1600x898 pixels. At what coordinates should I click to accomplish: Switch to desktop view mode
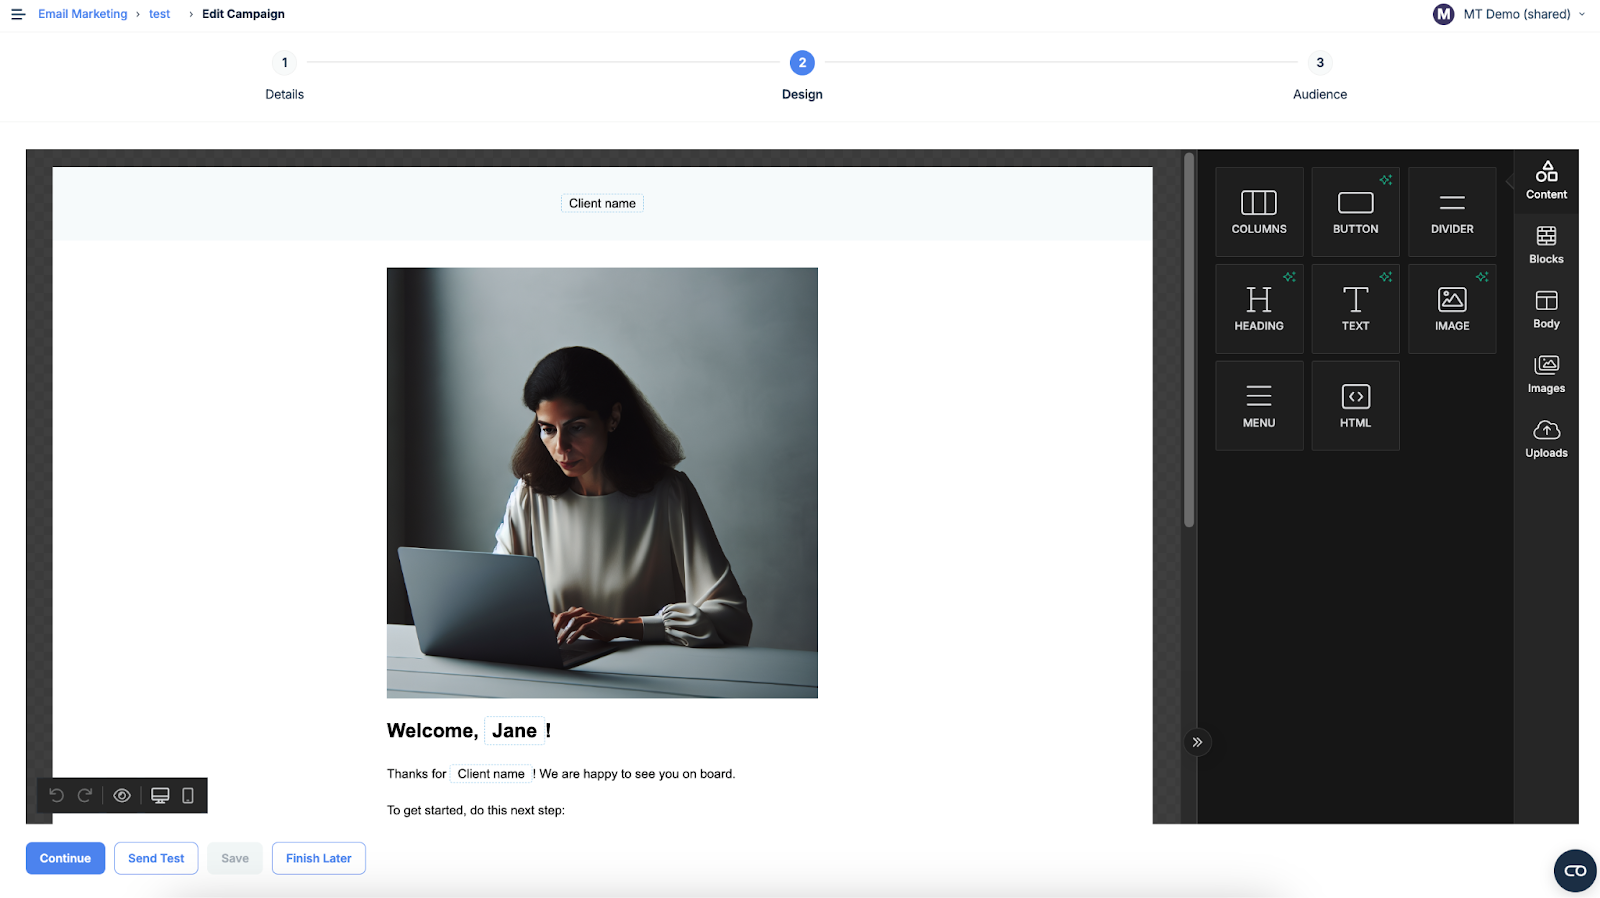tap(160, 796)
